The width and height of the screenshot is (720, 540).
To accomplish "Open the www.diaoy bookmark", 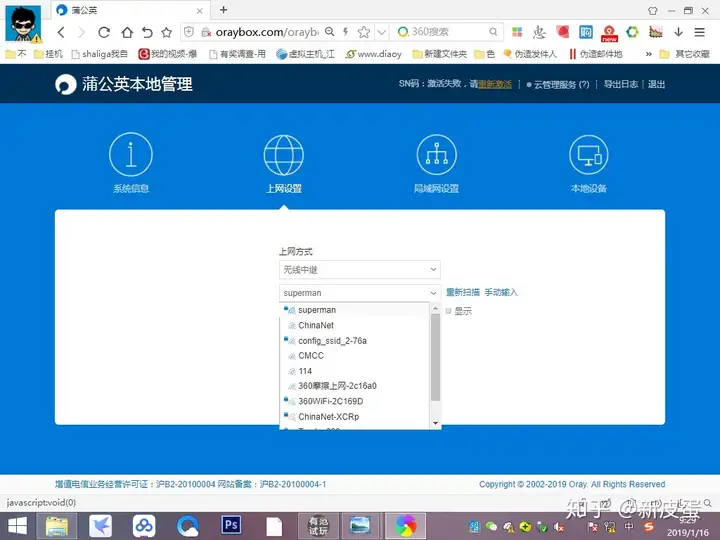I will coord(373,54).
